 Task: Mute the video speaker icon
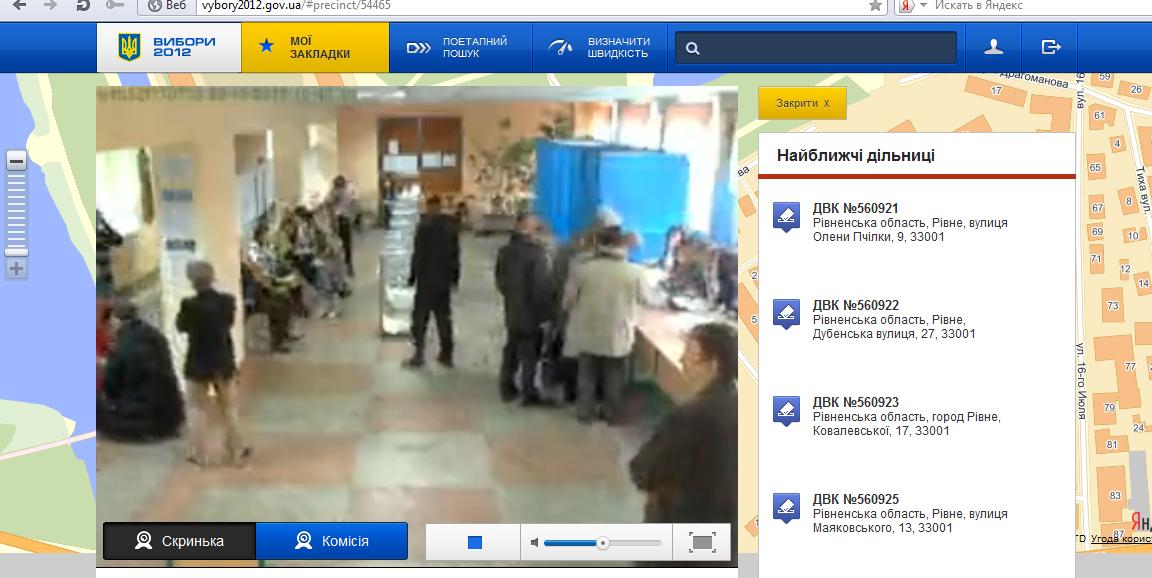coord(535,542)
